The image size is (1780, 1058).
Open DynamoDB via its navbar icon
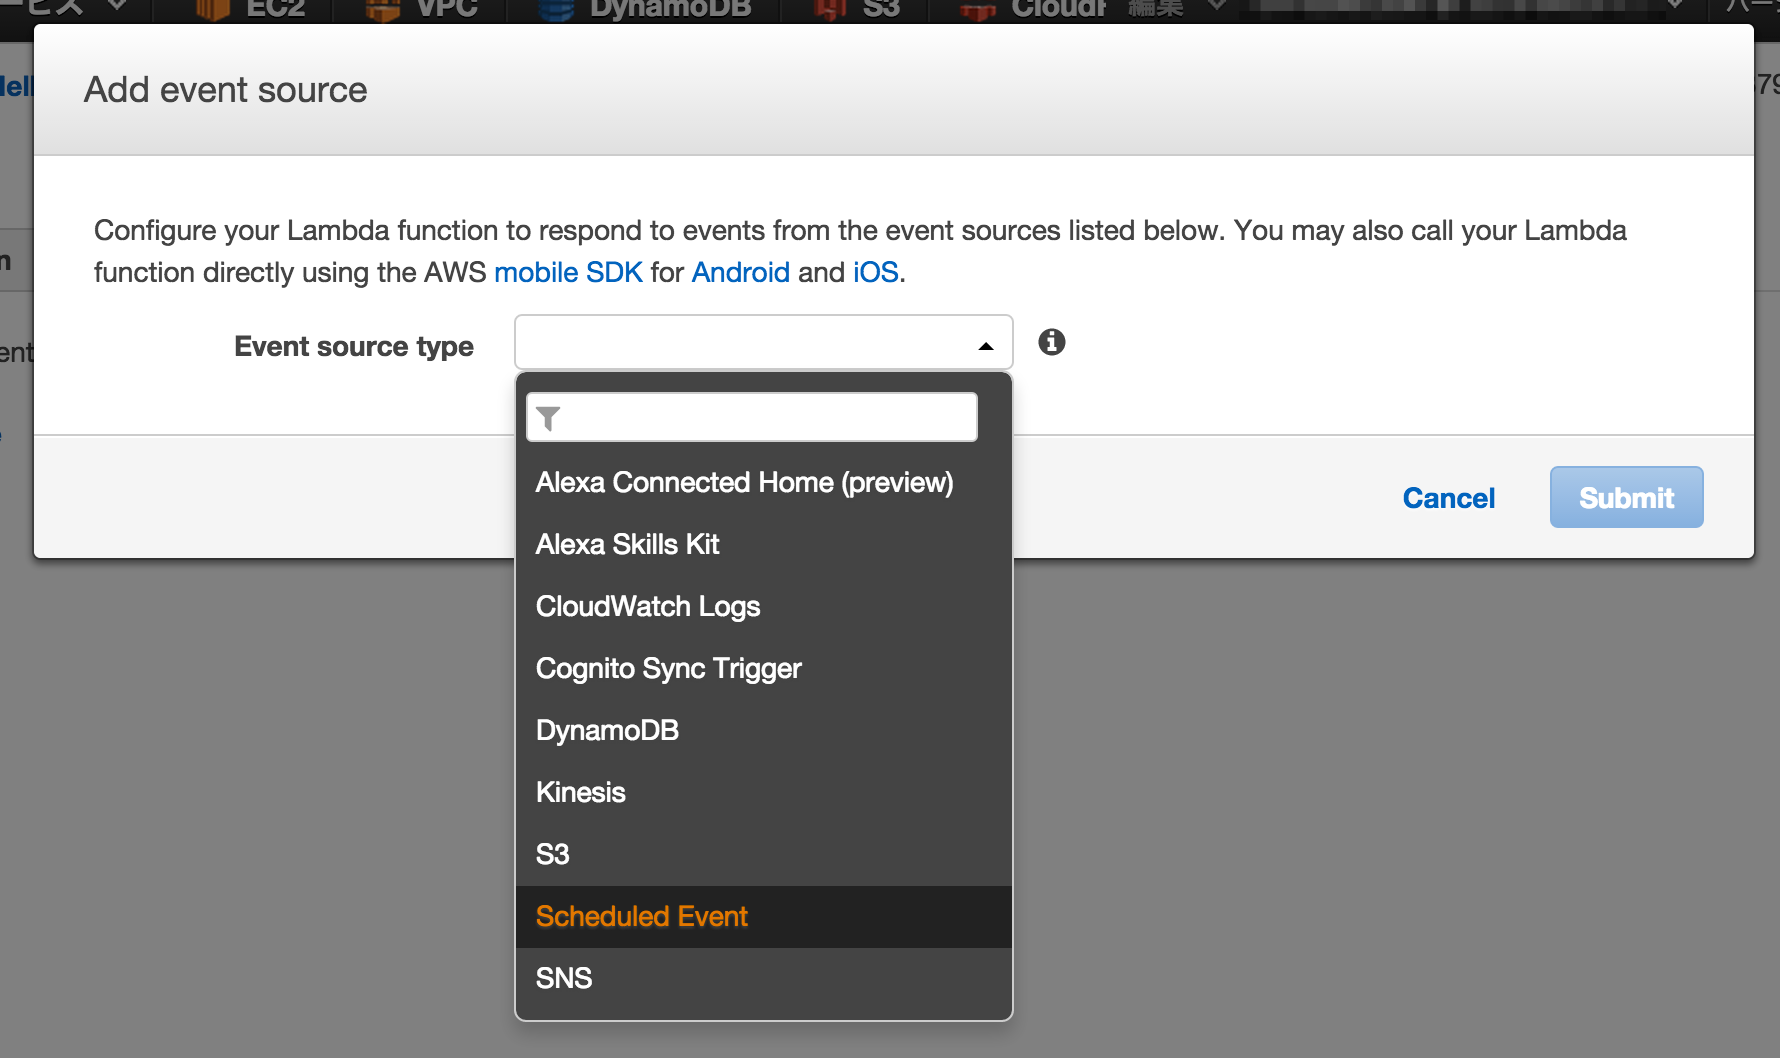[554, 8]
